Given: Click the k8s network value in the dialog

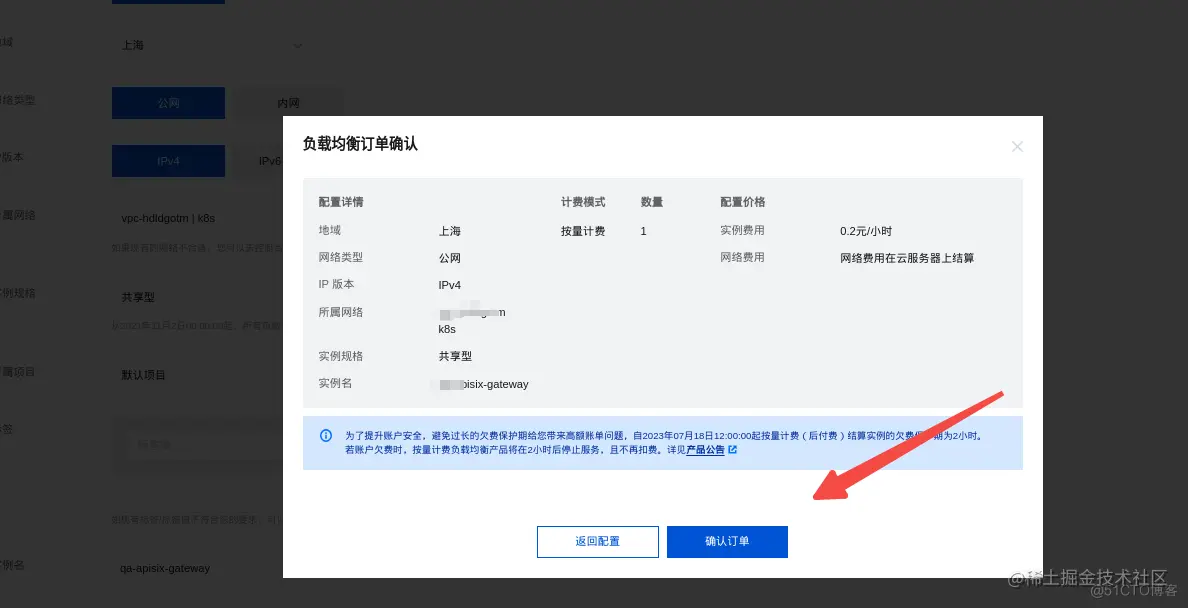Looking at the screenshot, I should 447,330.
